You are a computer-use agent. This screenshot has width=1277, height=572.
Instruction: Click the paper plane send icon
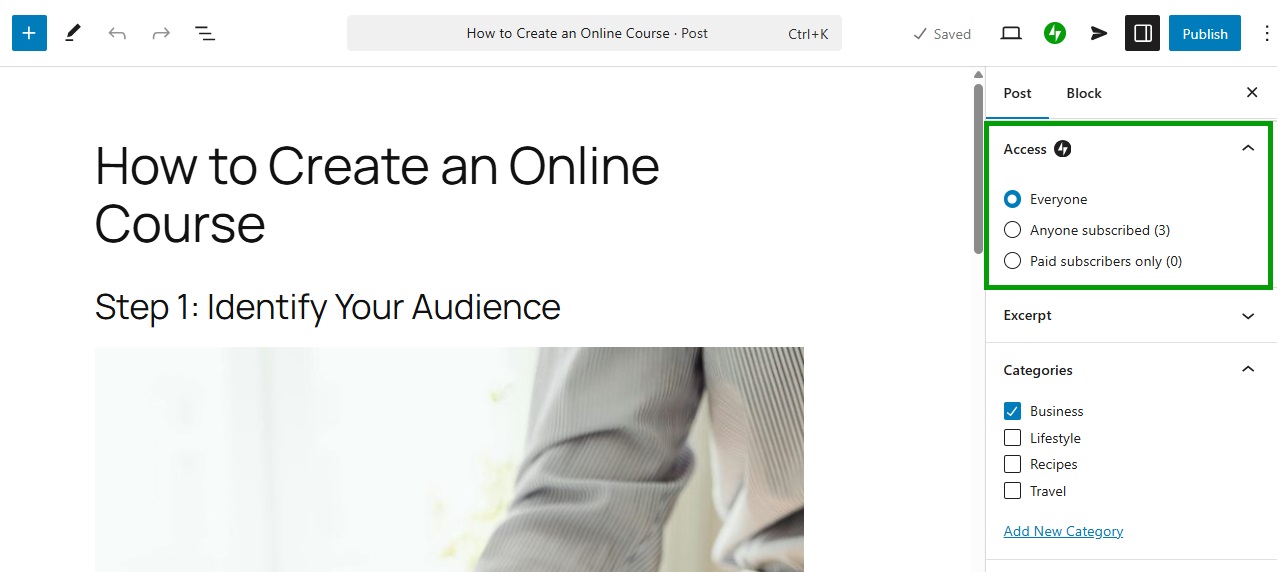(x=1099, y=33)
